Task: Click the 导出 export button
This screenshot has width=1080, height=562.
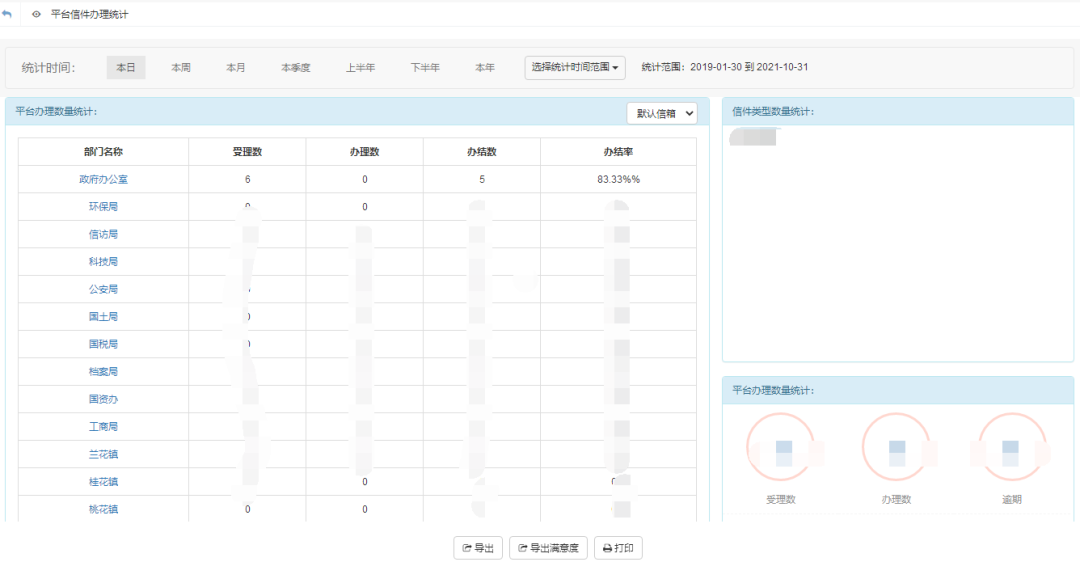Action: tap(478, 548)
